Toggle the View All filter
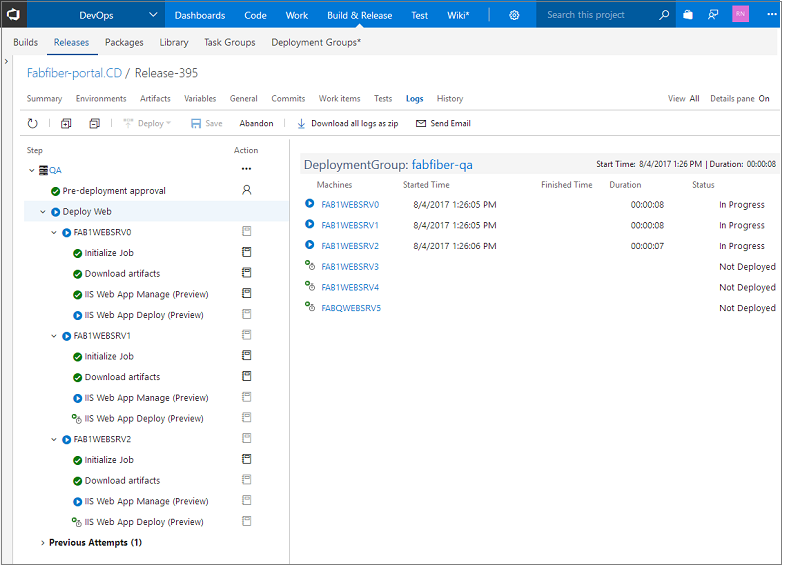This screenshot has height=567, width=786. pos(694,99)
